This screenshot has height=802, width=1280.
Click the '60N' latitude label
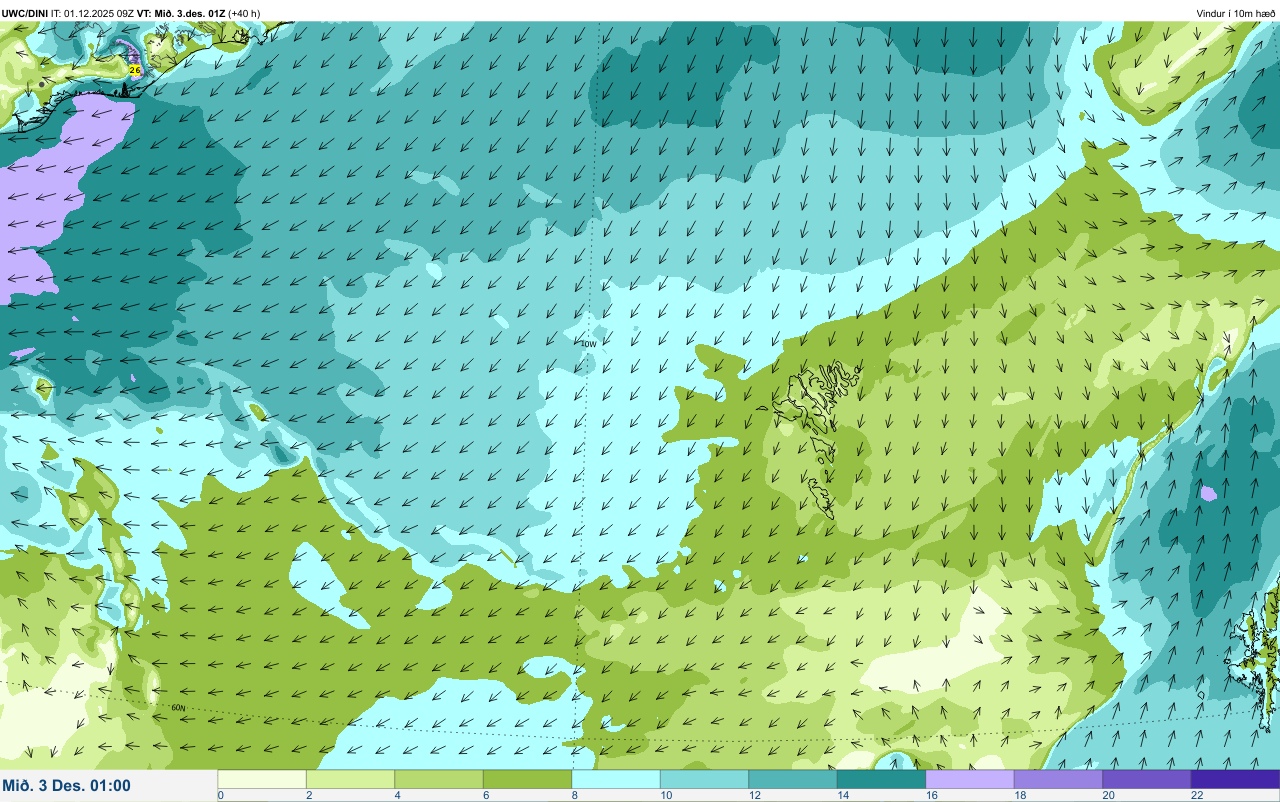pos(178,708)
